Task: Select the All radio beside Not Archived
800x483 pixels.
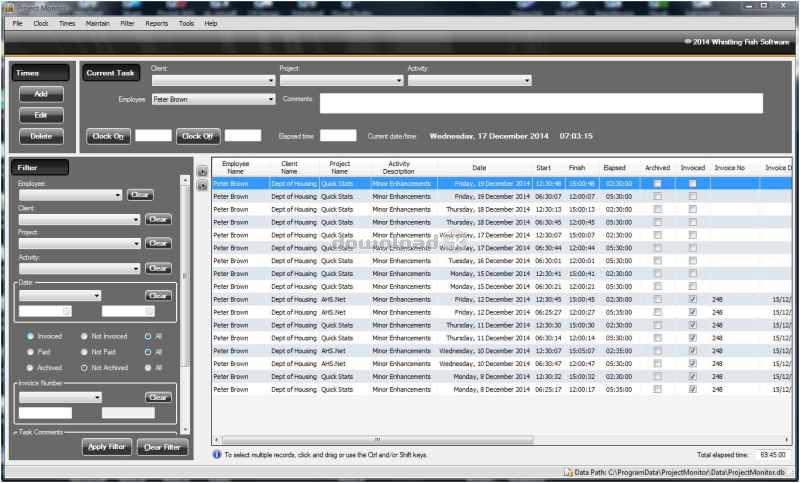Action: tap(148, 368)
